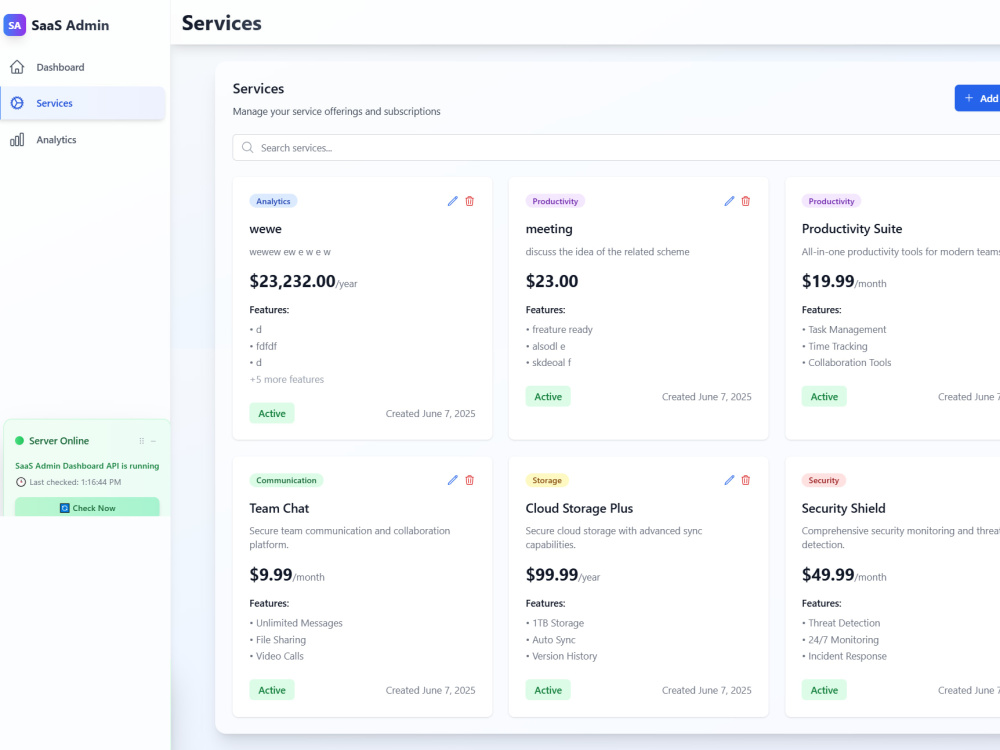
Task: Click the $99.99 price on Cloud Storage Plus
Action: point(552,575)
